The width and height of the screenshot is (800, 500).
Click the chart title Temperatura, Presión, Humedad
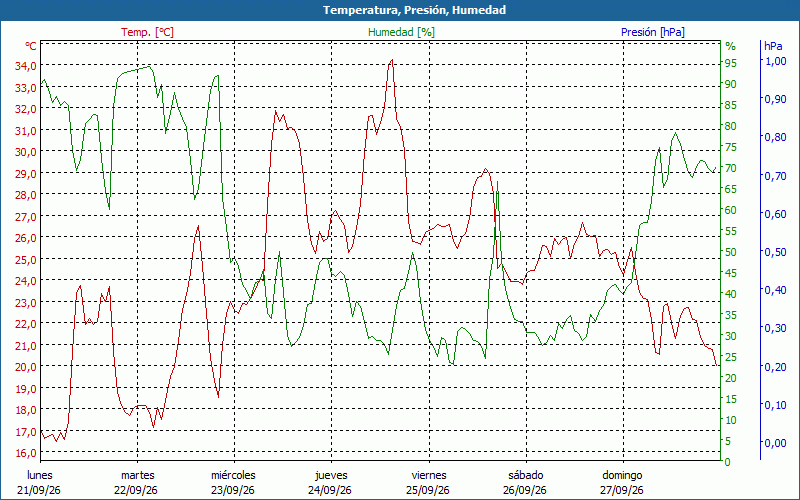[x=414, y=10]
